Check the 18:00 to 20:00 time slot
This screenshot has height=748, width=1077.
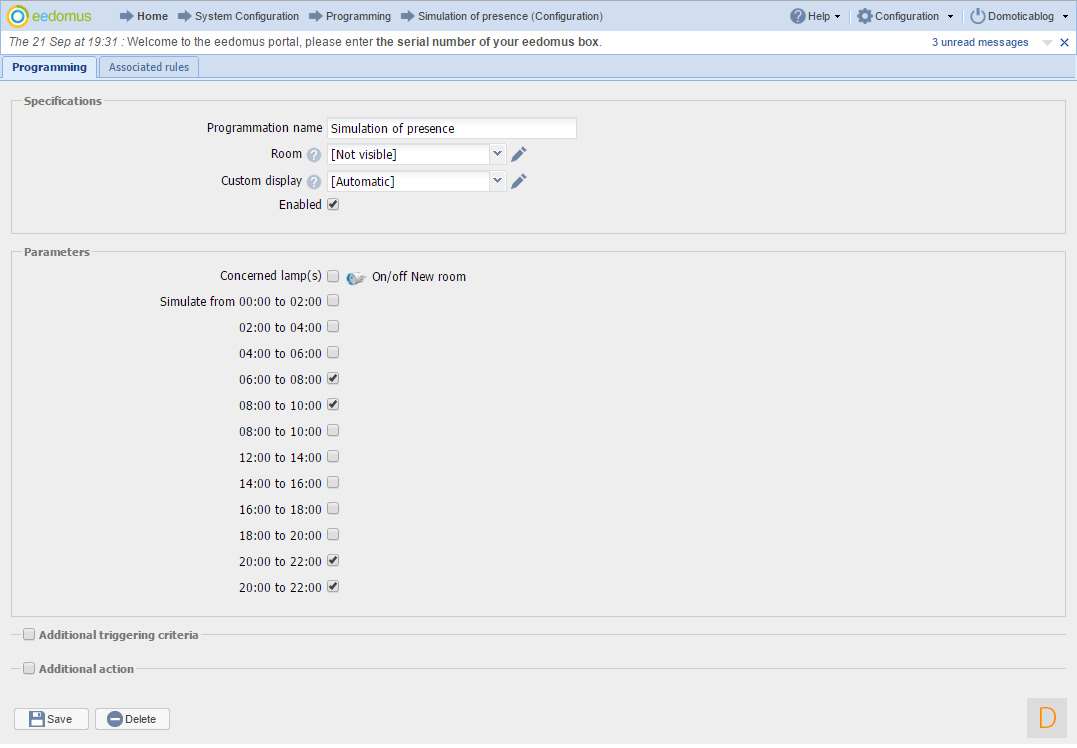click(x=333, y=535)
